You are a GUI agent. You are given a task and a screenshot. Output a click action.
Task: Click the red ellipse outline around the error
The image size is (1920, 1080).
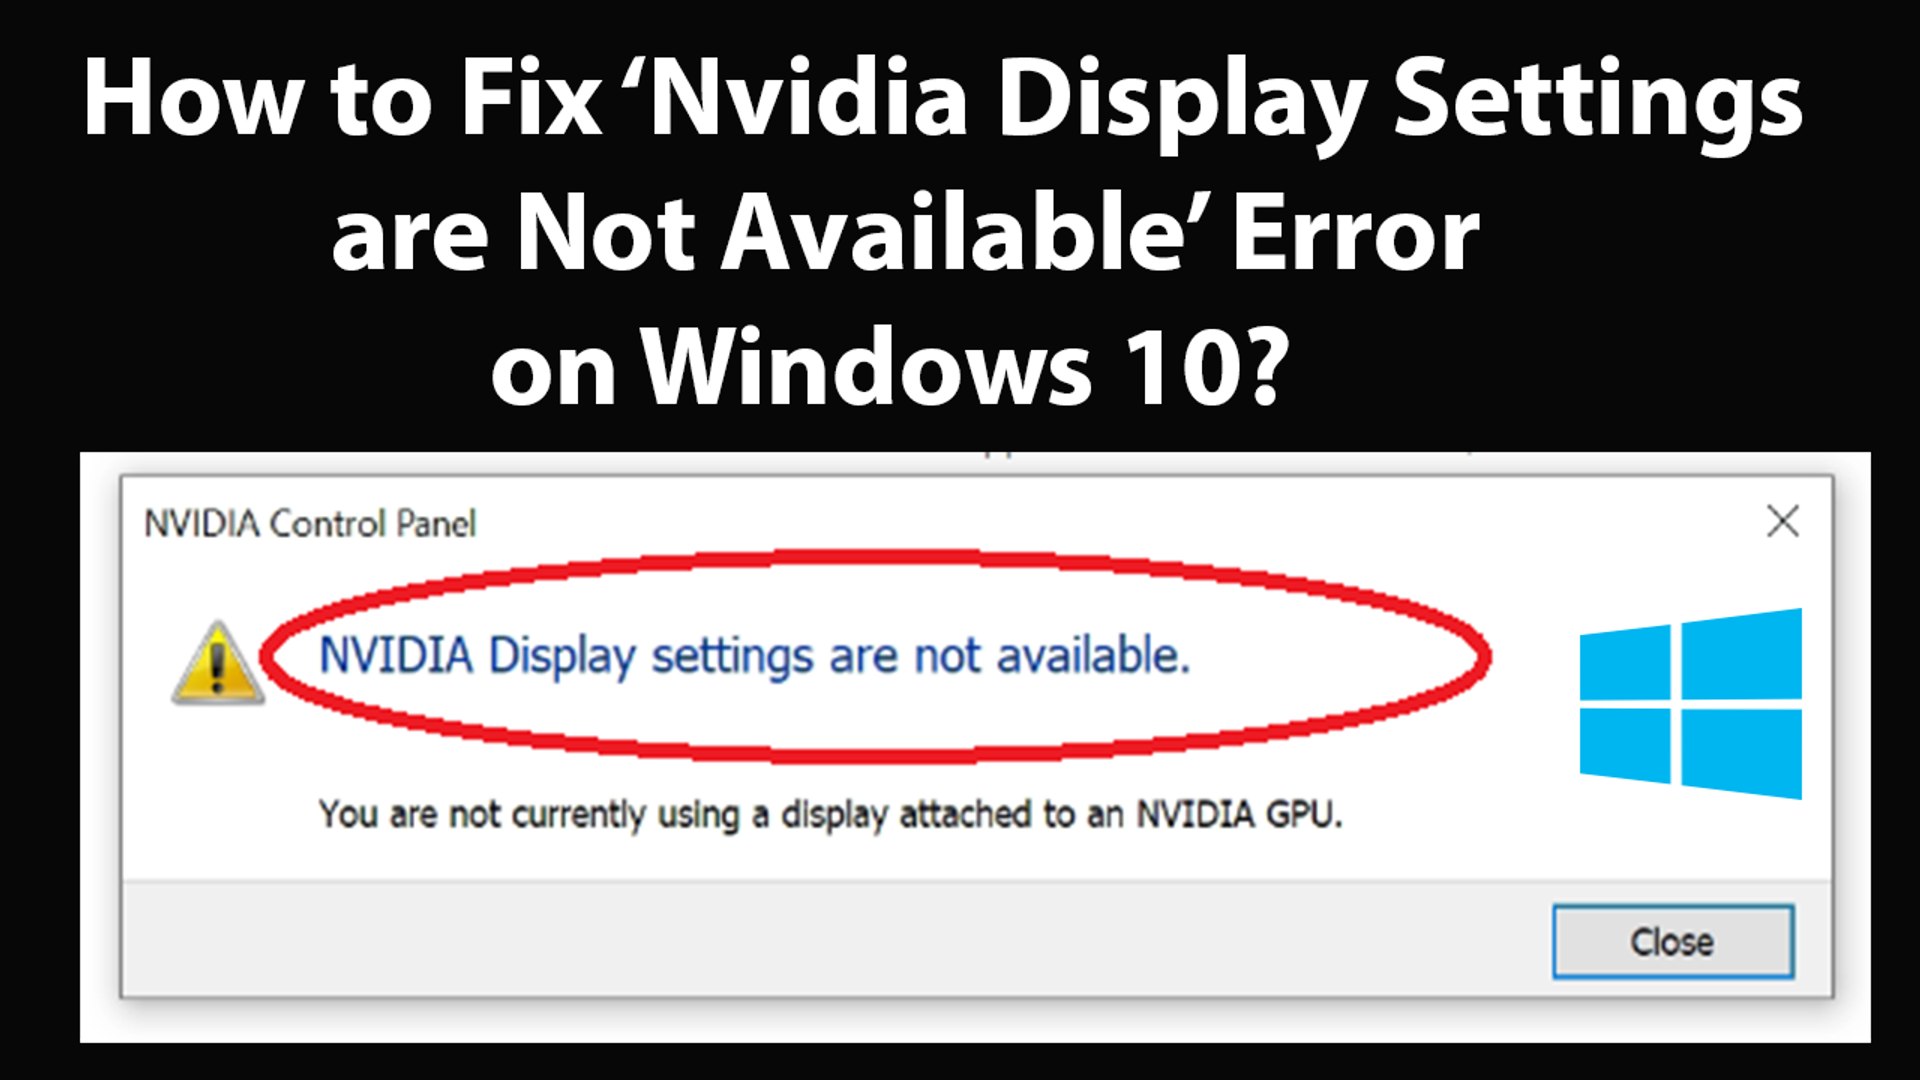(x=875, y=558)
